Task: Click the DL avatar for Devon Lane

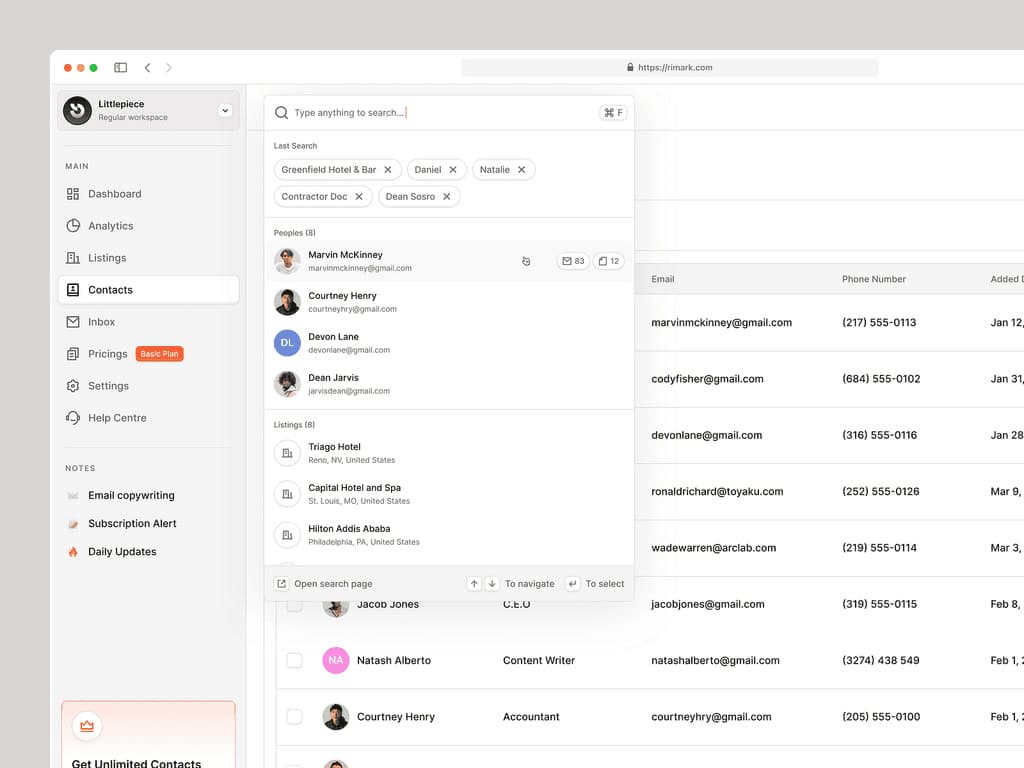Action: point(287,343)
